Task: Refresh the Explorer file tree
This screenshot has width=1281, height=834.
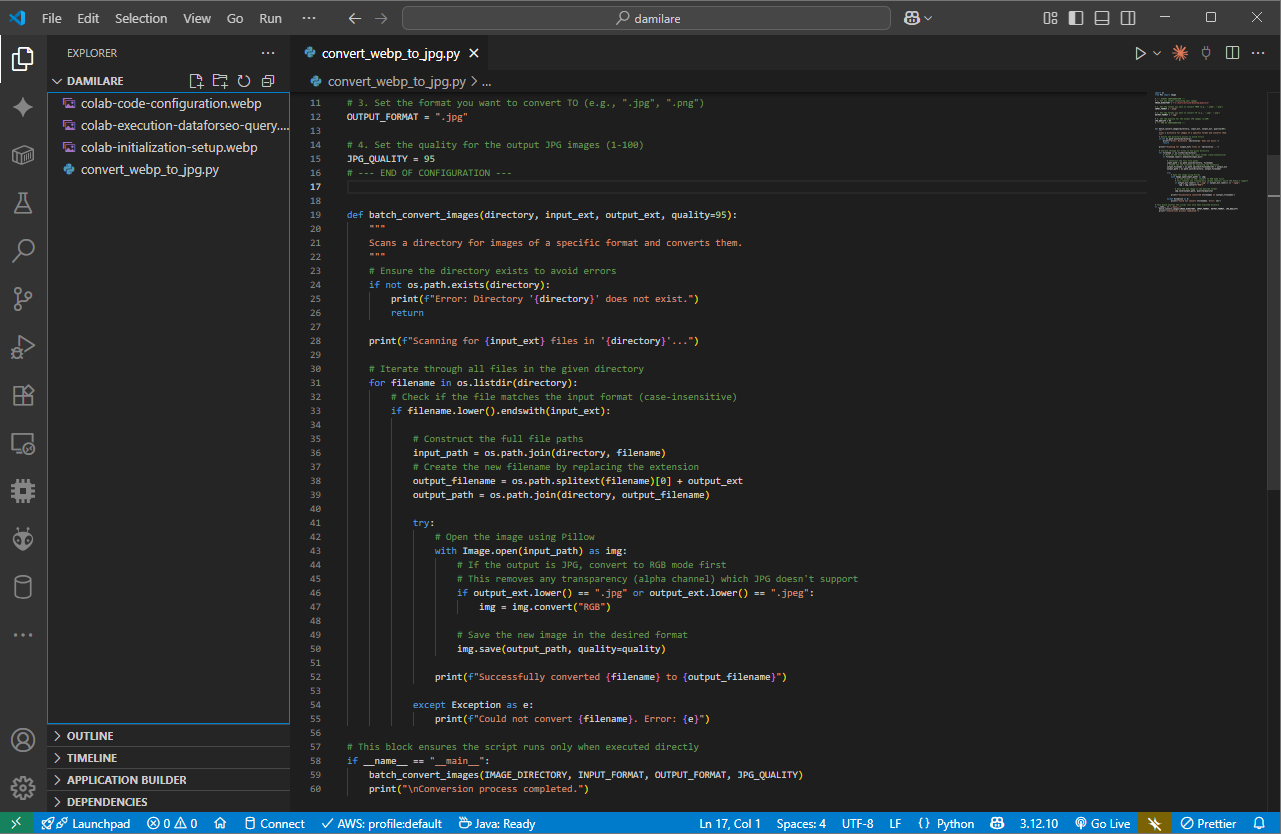Action: 244,81
